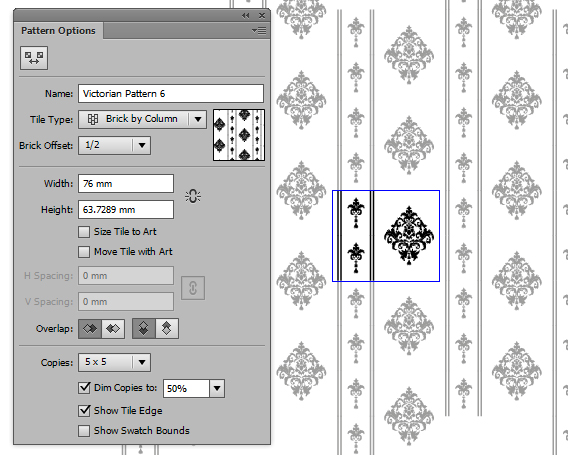Image resolution: width=568 pixels, height=455 pixels.
Task: Collapse the panel using double-arrow icon
Action: (x=246, y=15)
